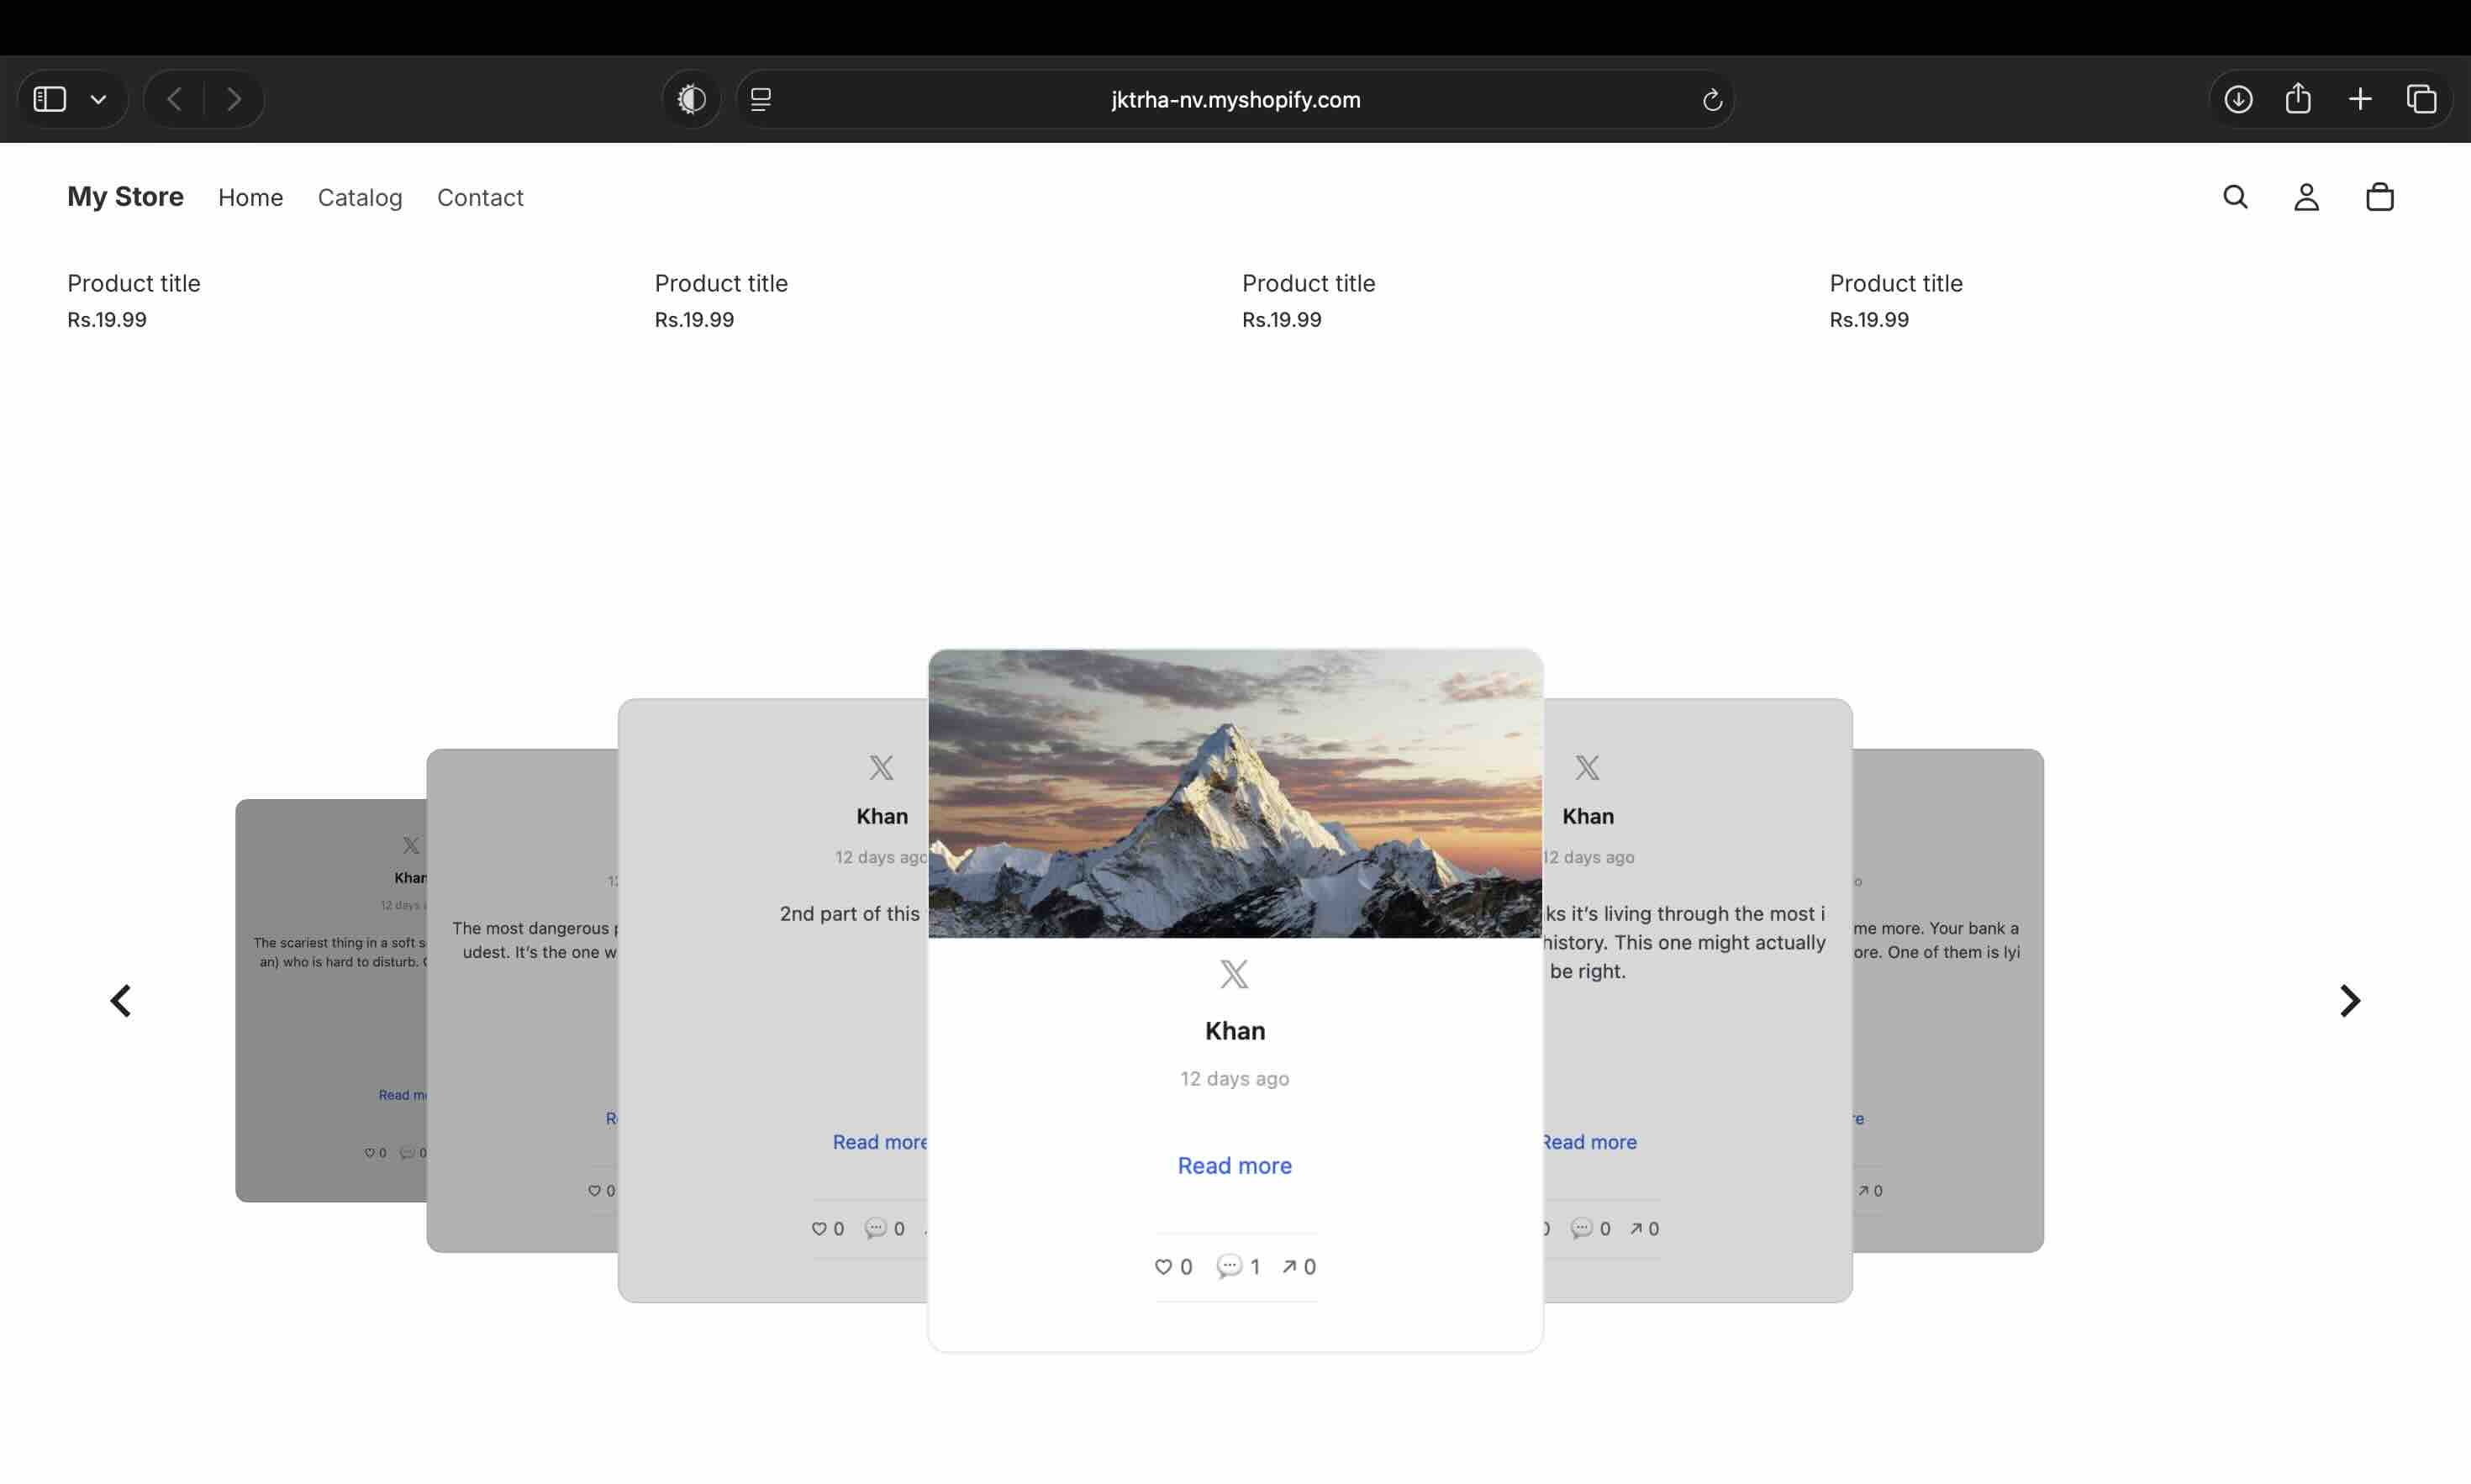Go back using browser back arrow
The image size is (2471, 1484).
(x=175, y=99)
